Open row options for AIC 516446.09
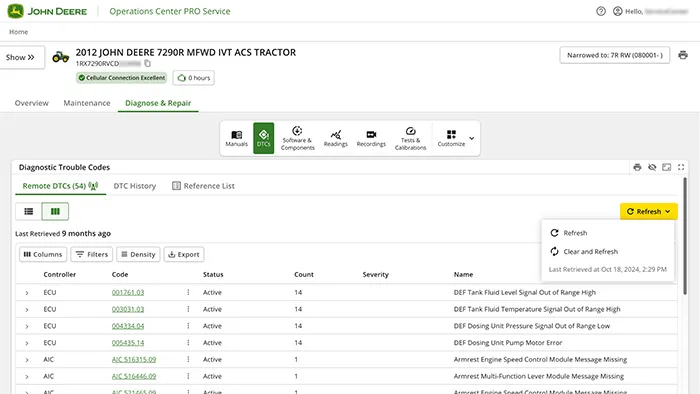This screenshot has height=394, width=700. (188, 376)
